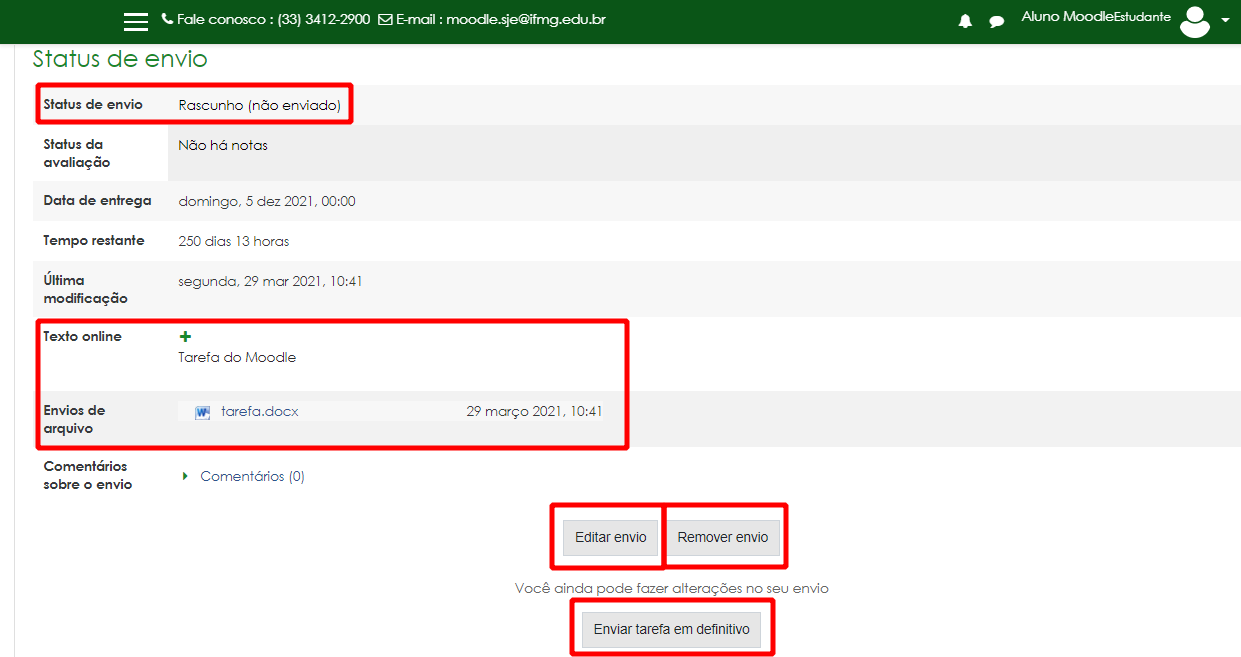
Task: Open the notifications bell
Action: point(965,21)
